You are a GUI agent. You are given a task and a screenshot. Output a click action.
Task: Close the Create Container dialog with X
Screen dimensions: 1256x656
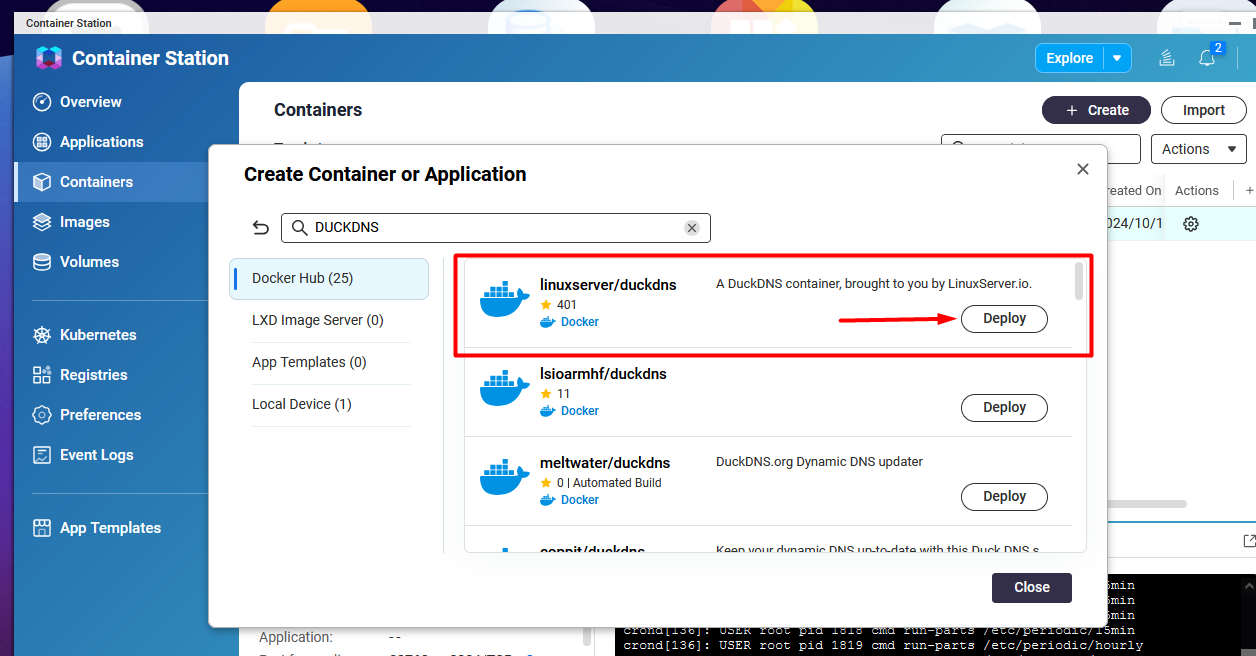pyautogui.click(x=1082, y=170)
